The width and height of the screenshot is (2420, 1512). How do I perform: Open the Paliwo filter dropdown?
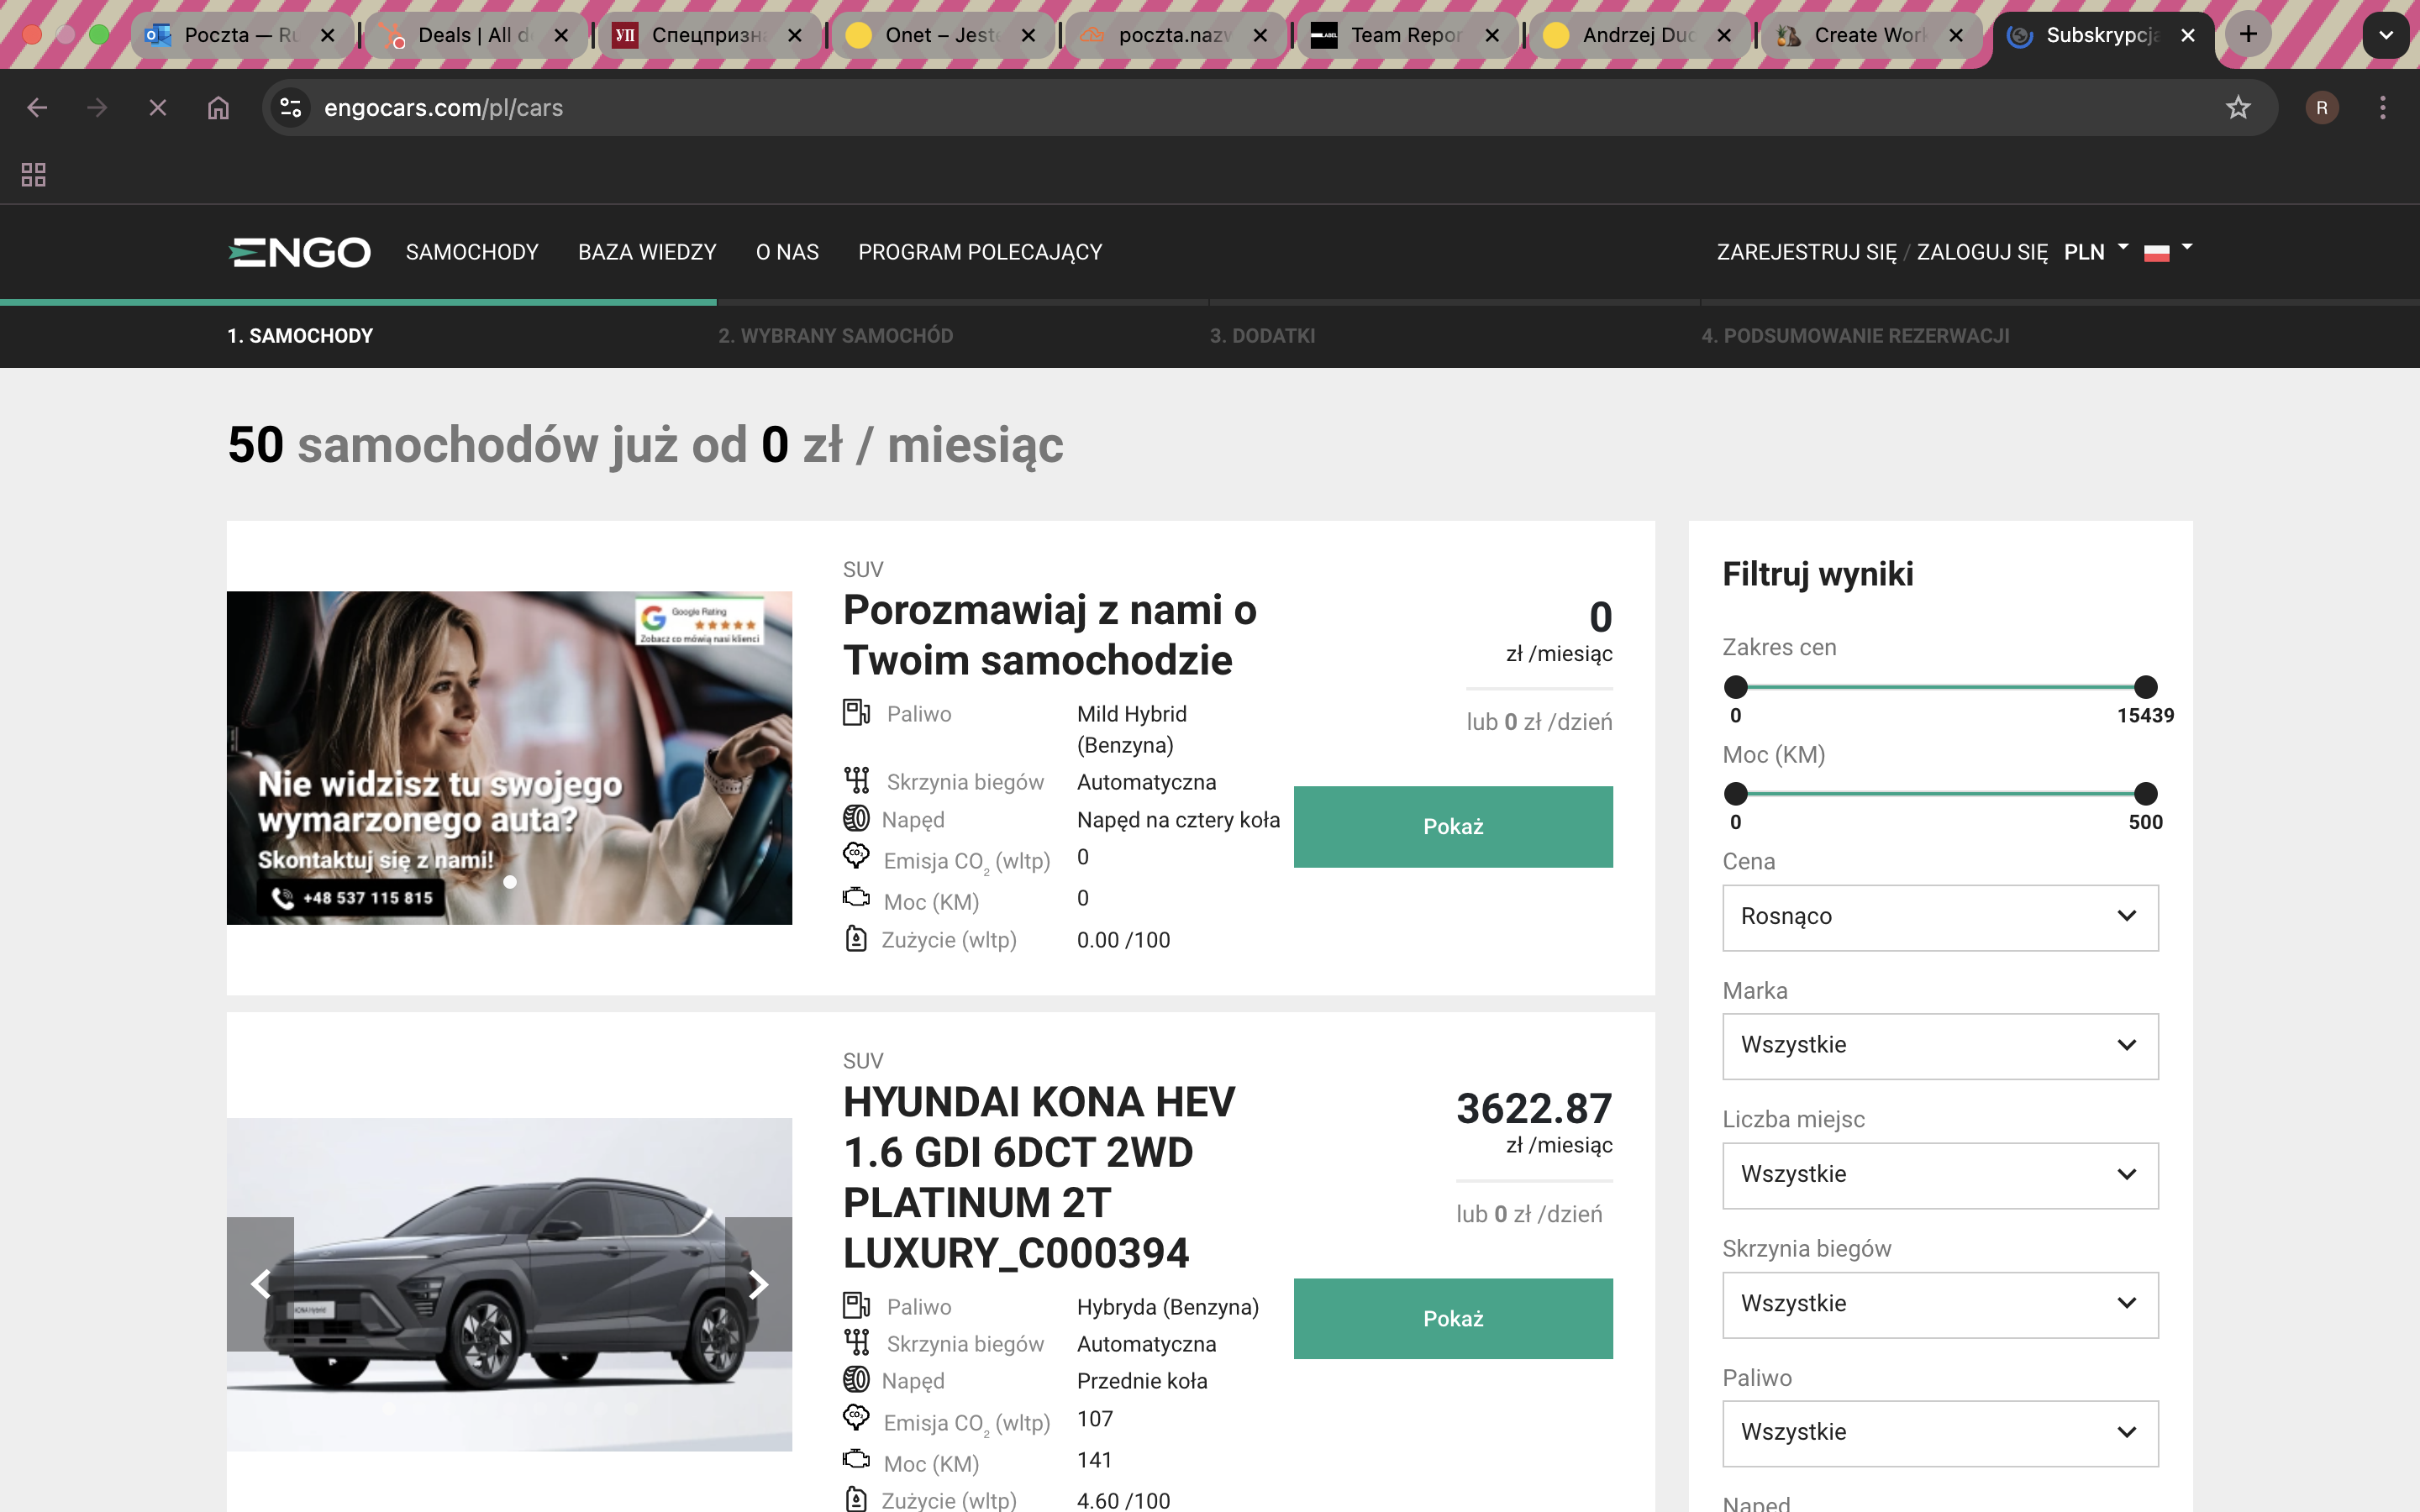click(x=1940, y=1433)
